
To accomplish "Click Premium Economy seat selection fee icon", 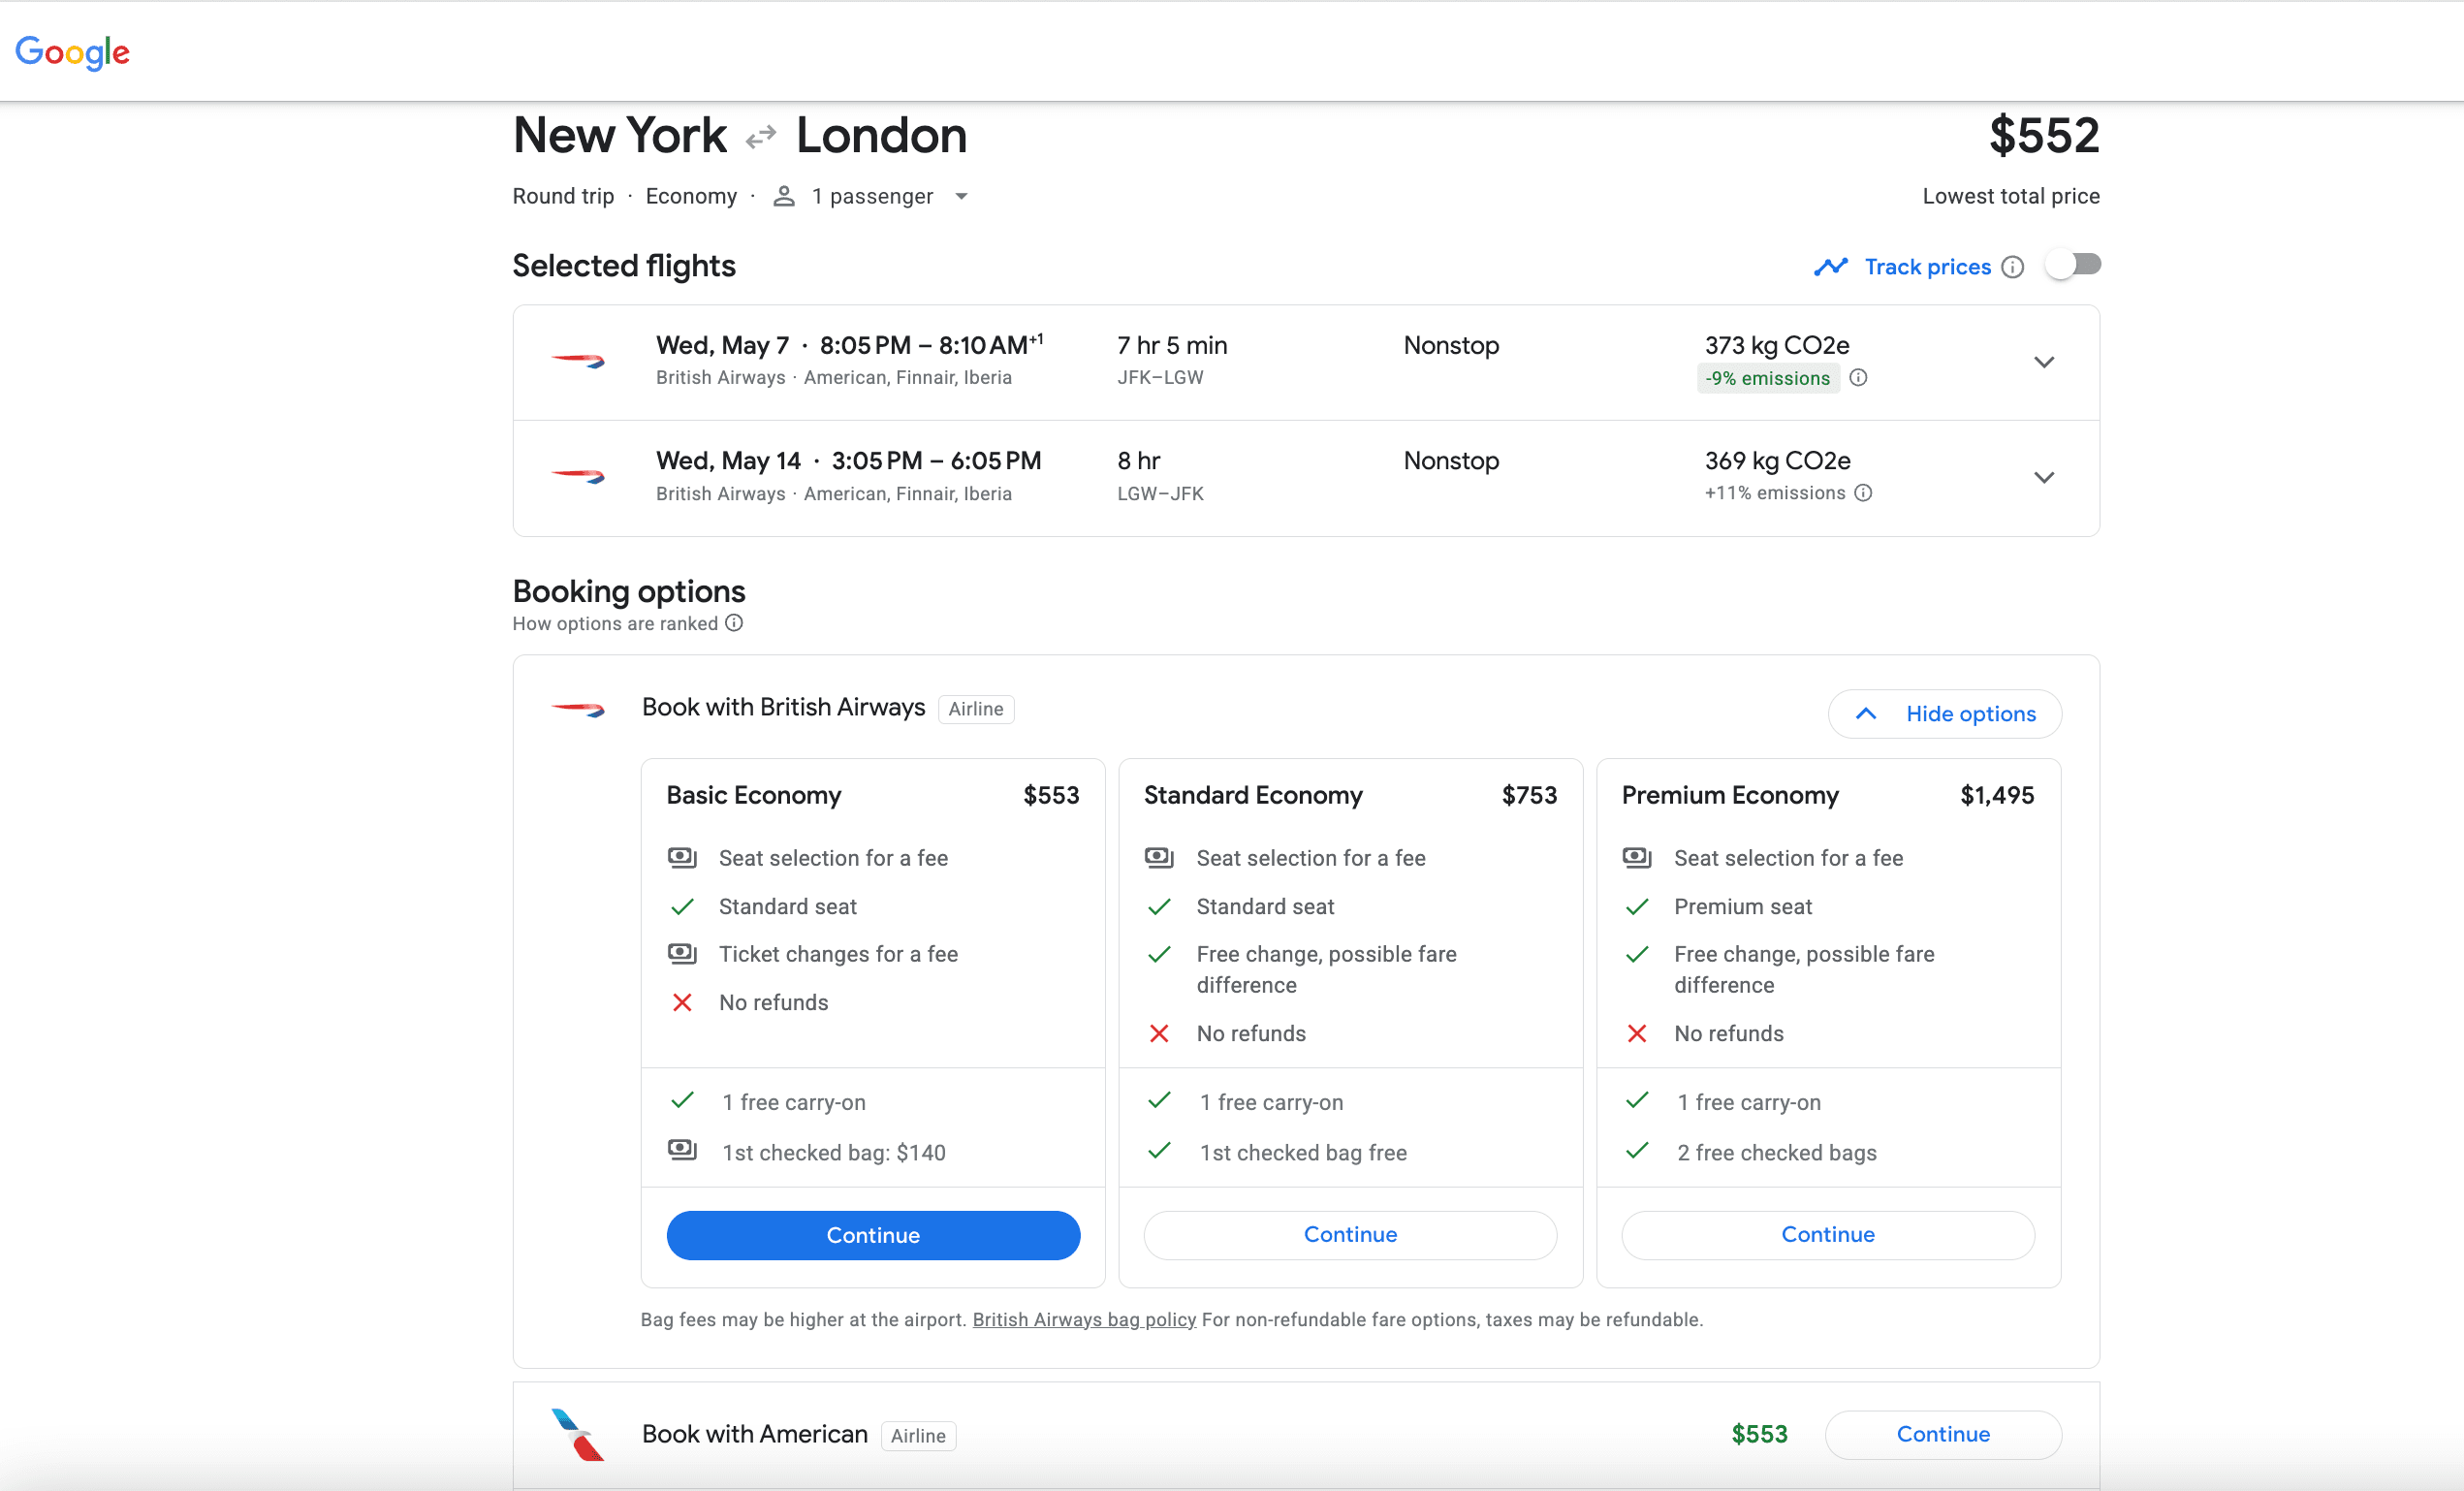I will click(1637, 857).
